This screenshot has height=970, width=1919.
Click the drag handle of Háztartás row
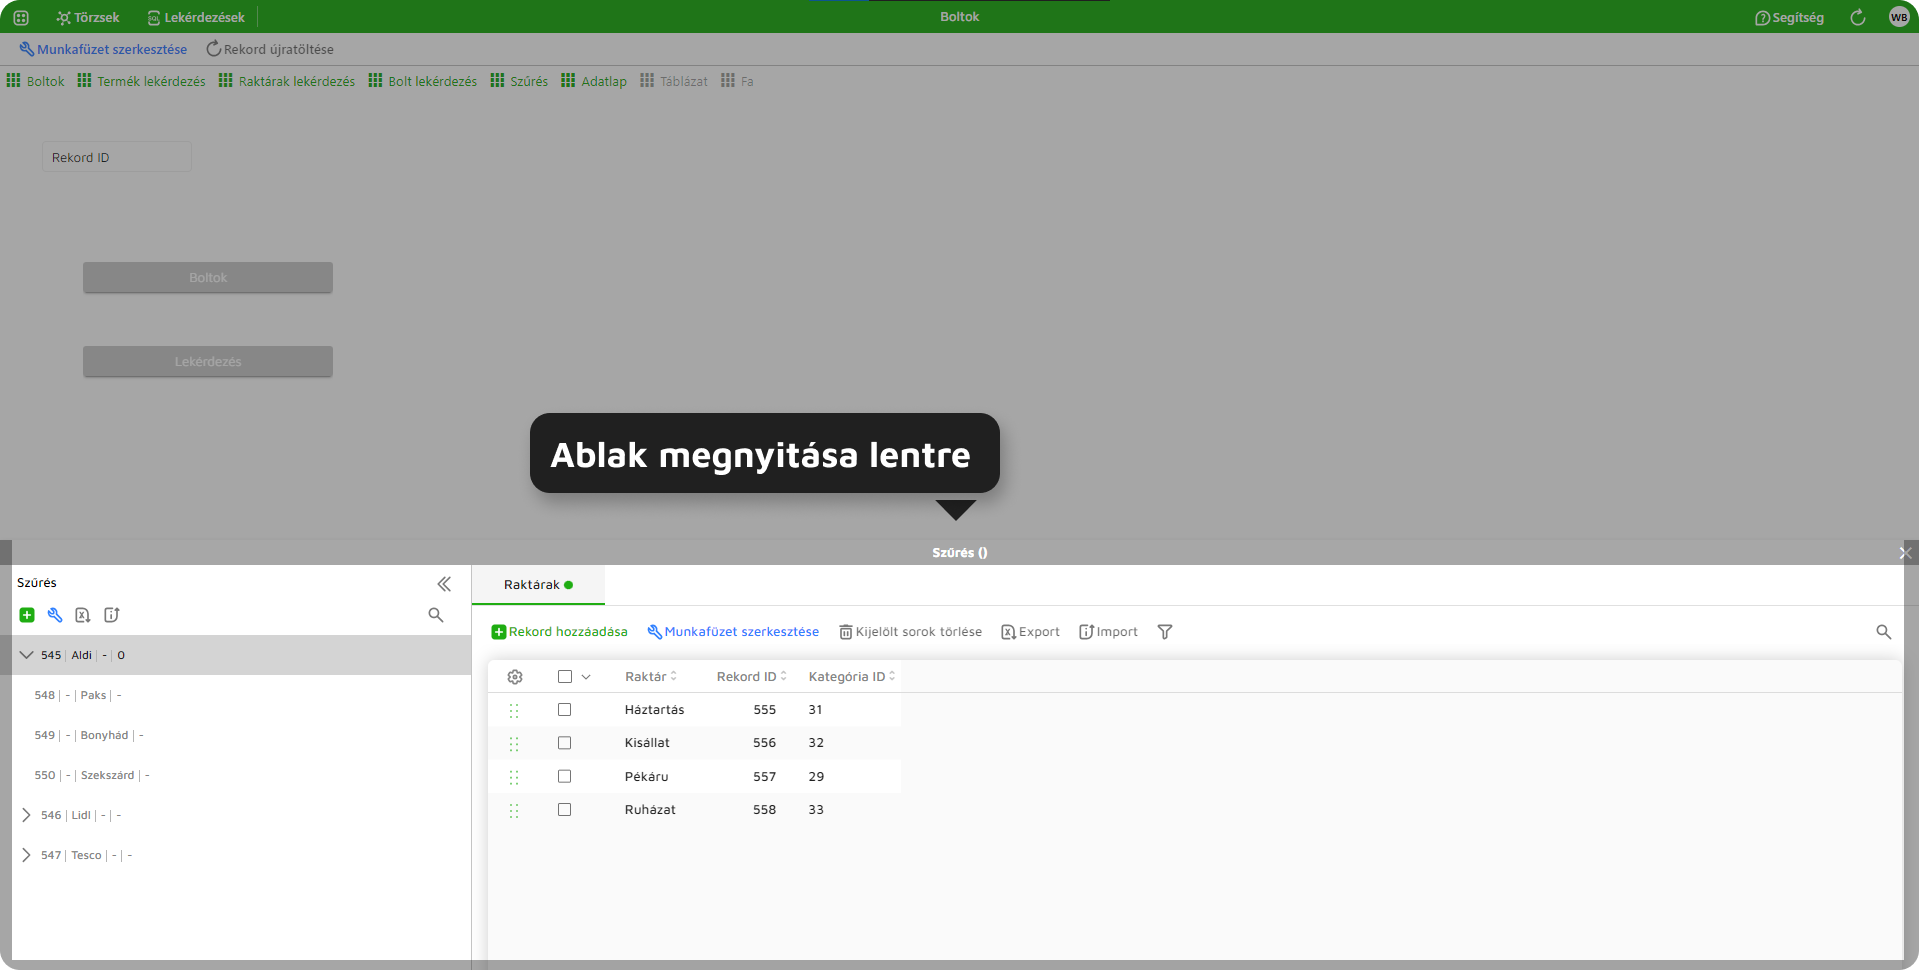pos(514,710)
